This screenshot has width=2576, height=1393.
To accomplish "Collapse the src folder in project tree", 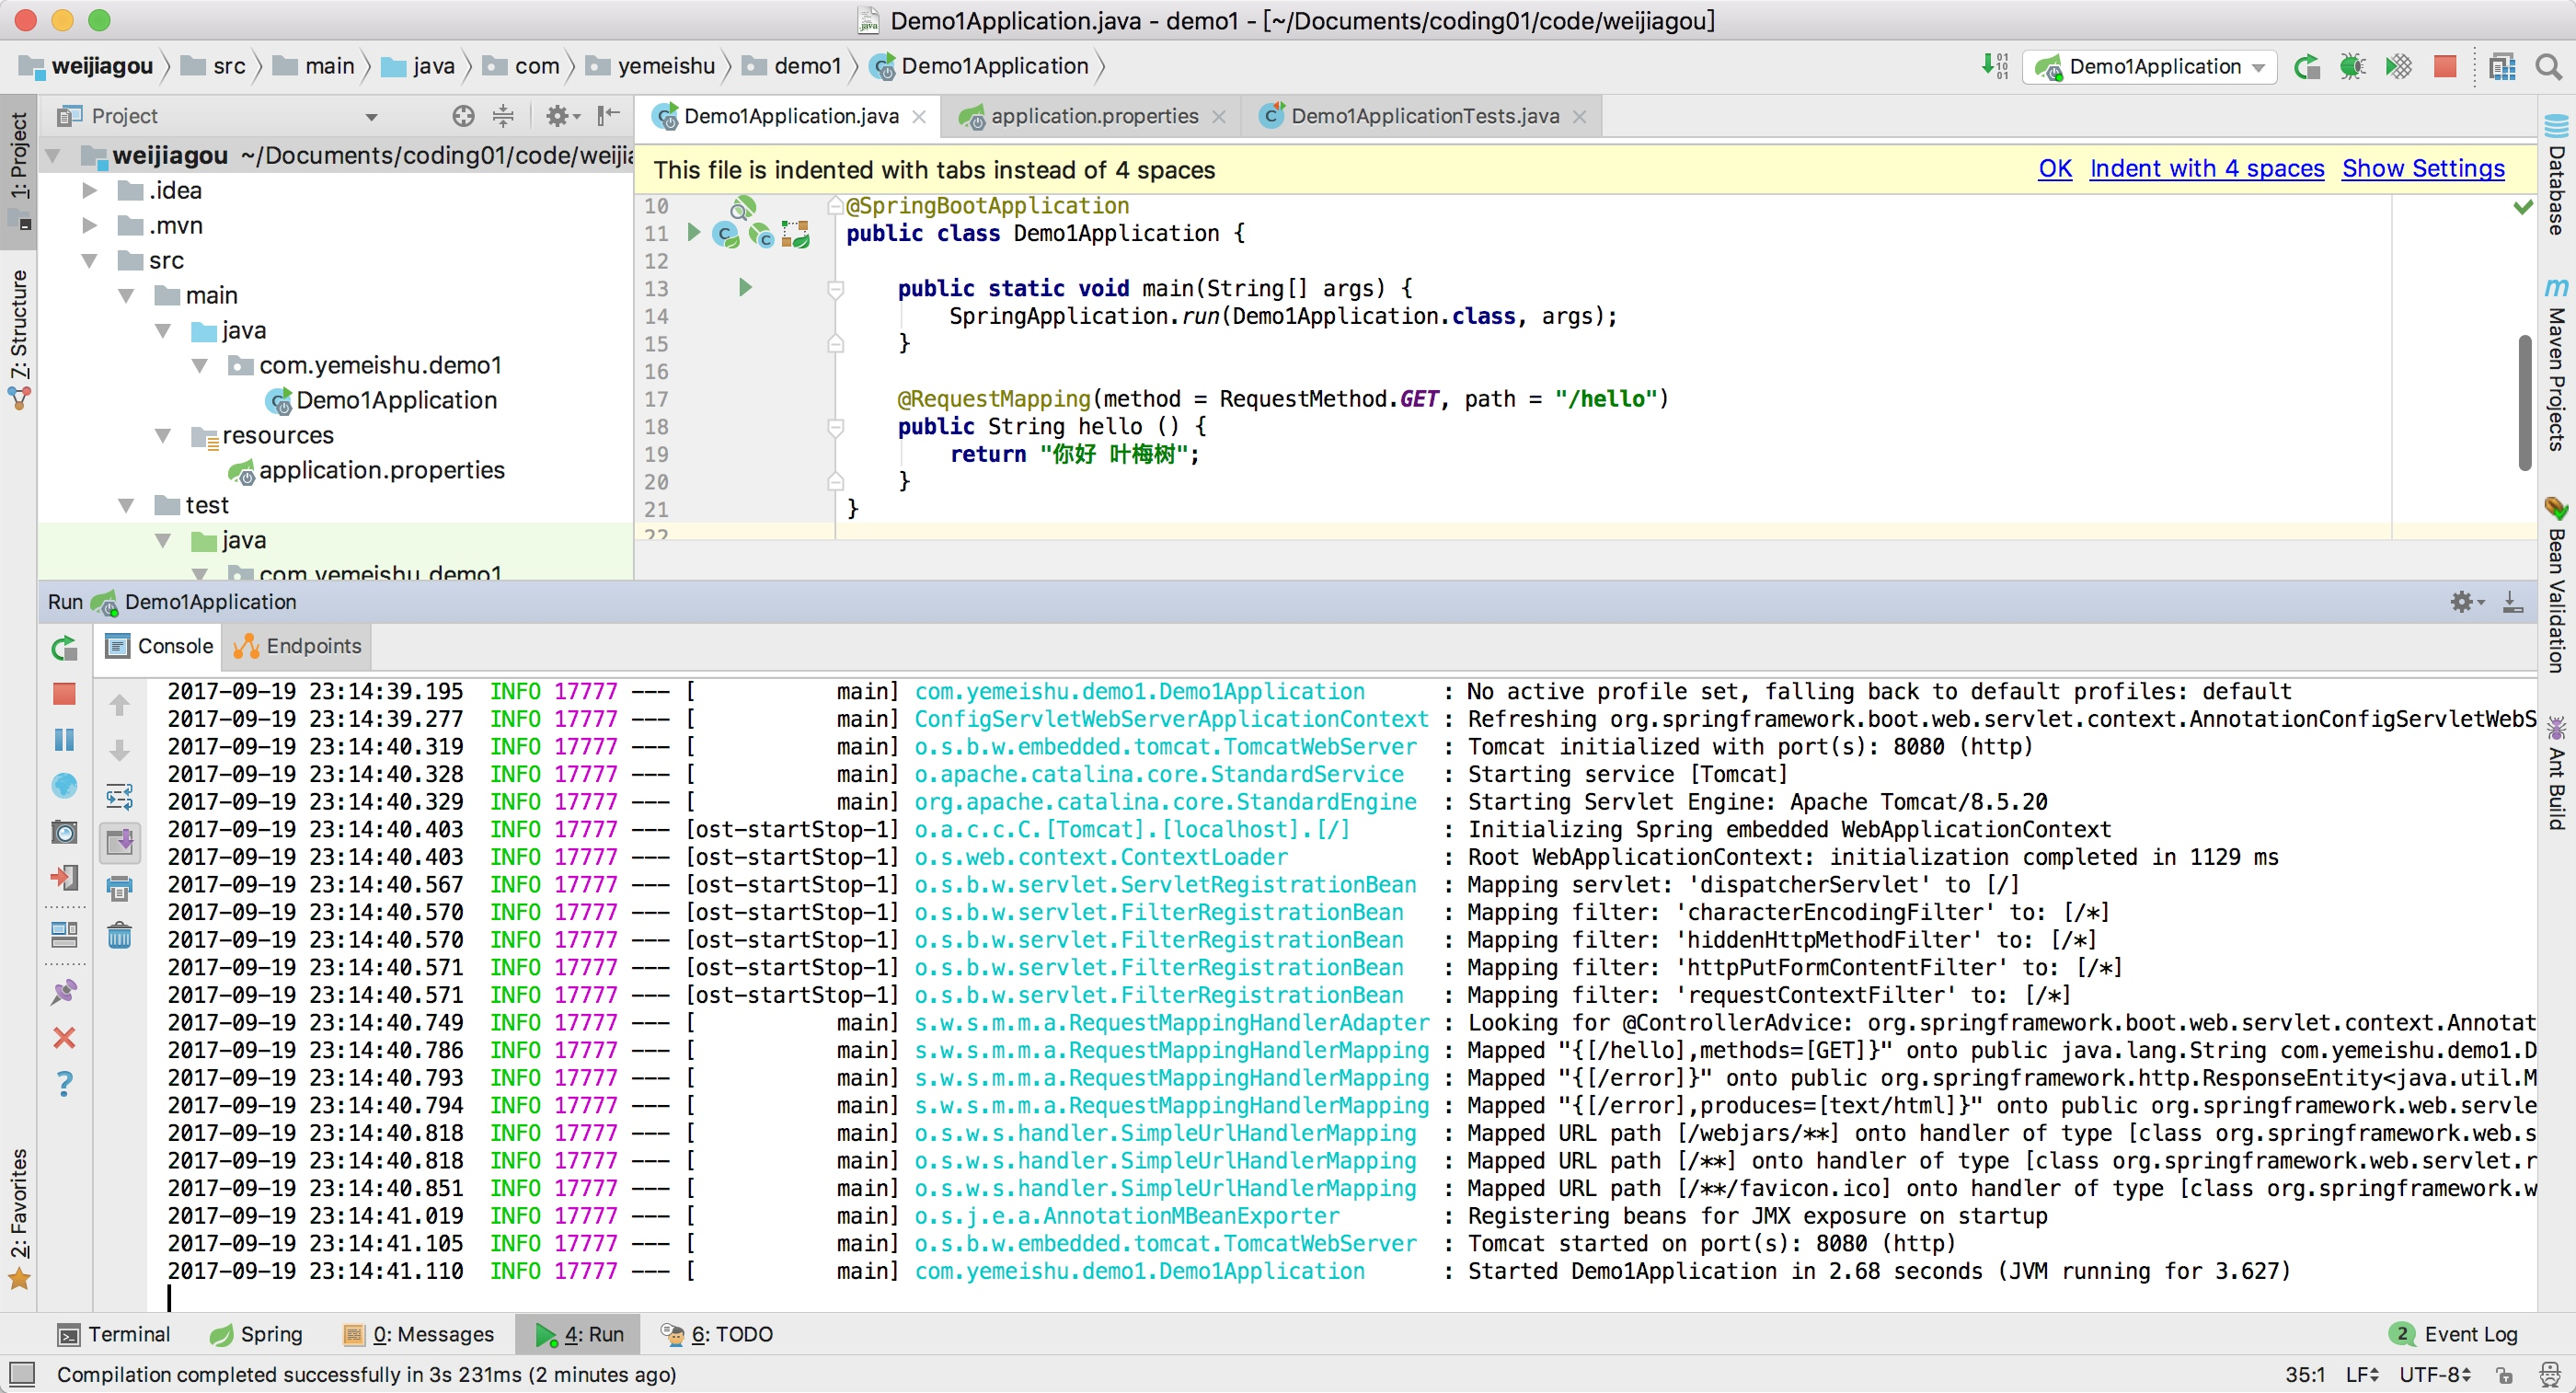I will [x=90, y=261].
